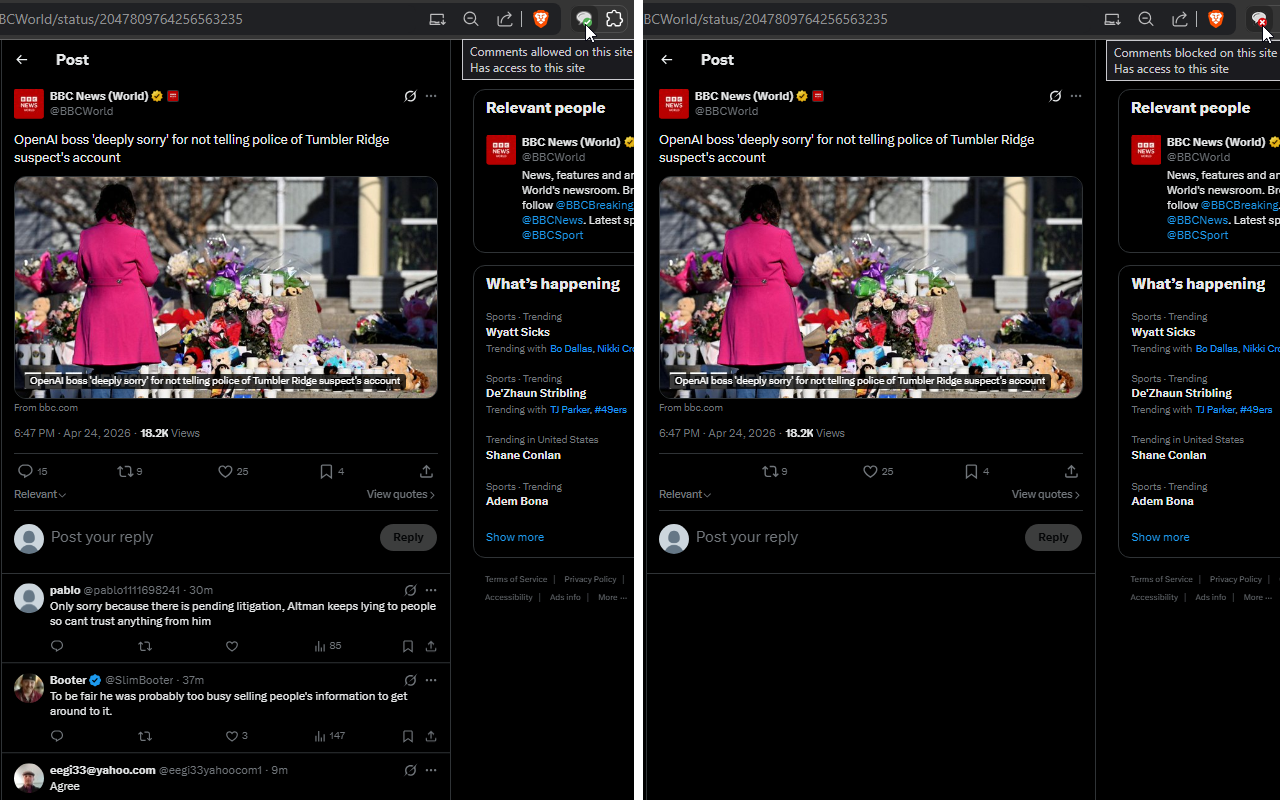Click View quotes in right window
This screenshot has width=1280, height=800.
1045,494
